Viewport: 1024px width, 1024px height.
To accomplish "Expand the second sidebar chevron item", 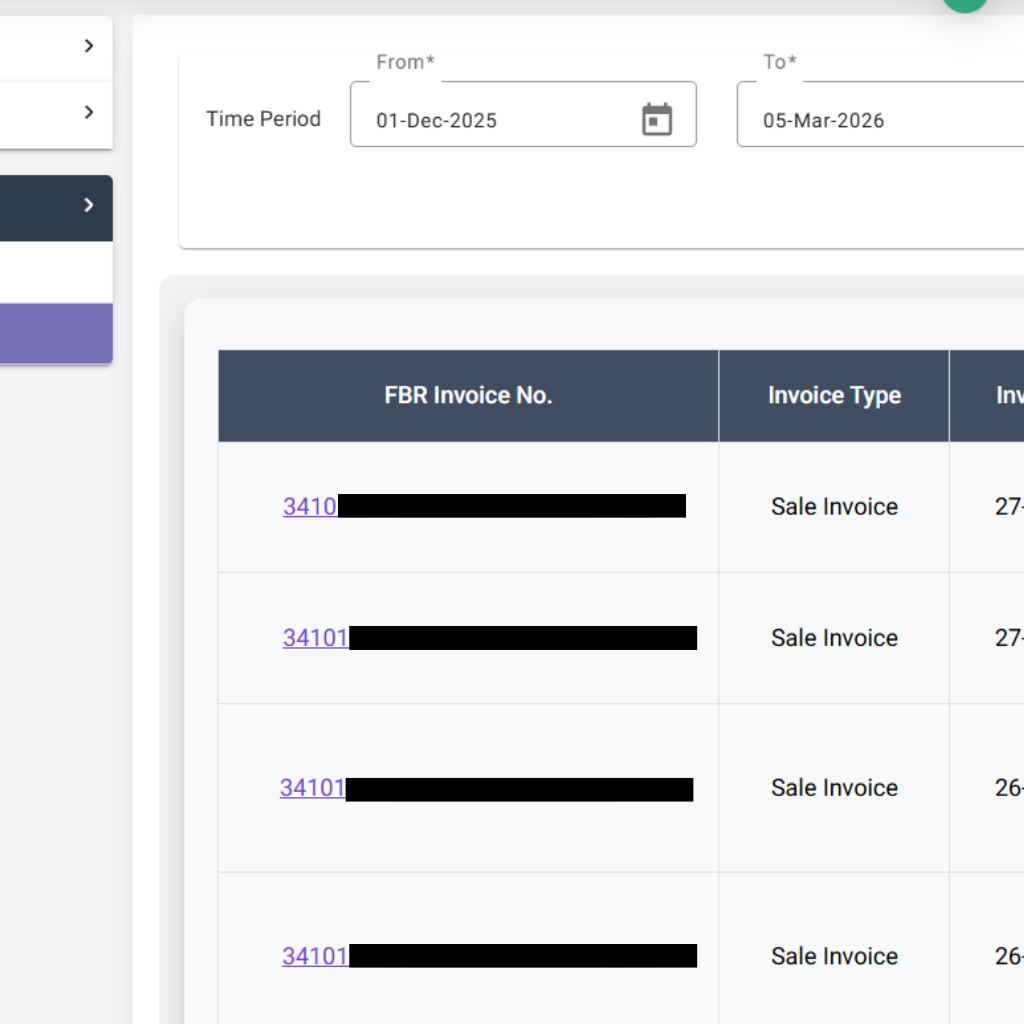I will click(x=89, y=112).
